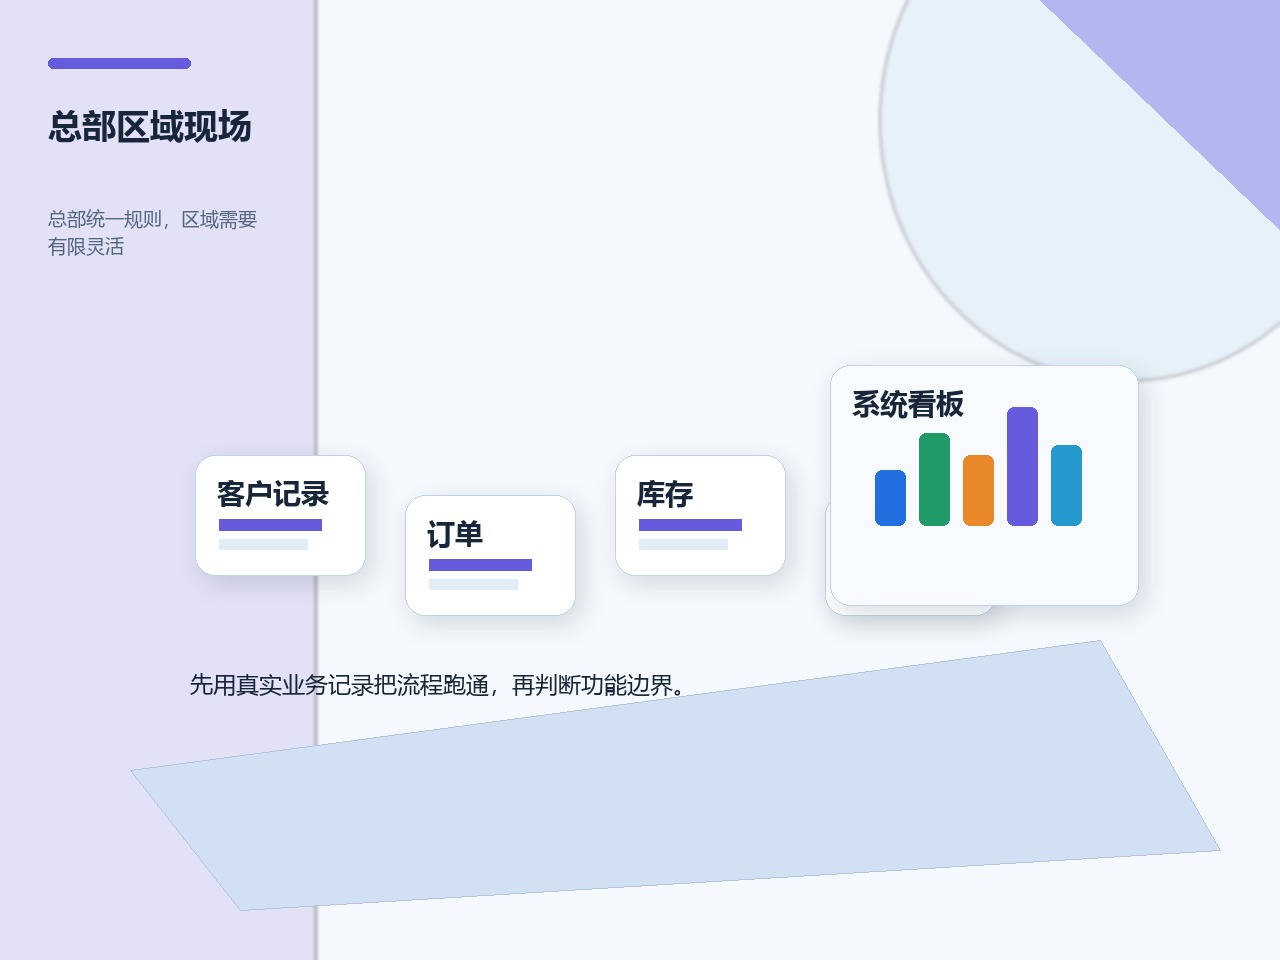Click the blue bar in 系统看板 chart
The width and height of the screenshot is (1280, 960).
890,498
